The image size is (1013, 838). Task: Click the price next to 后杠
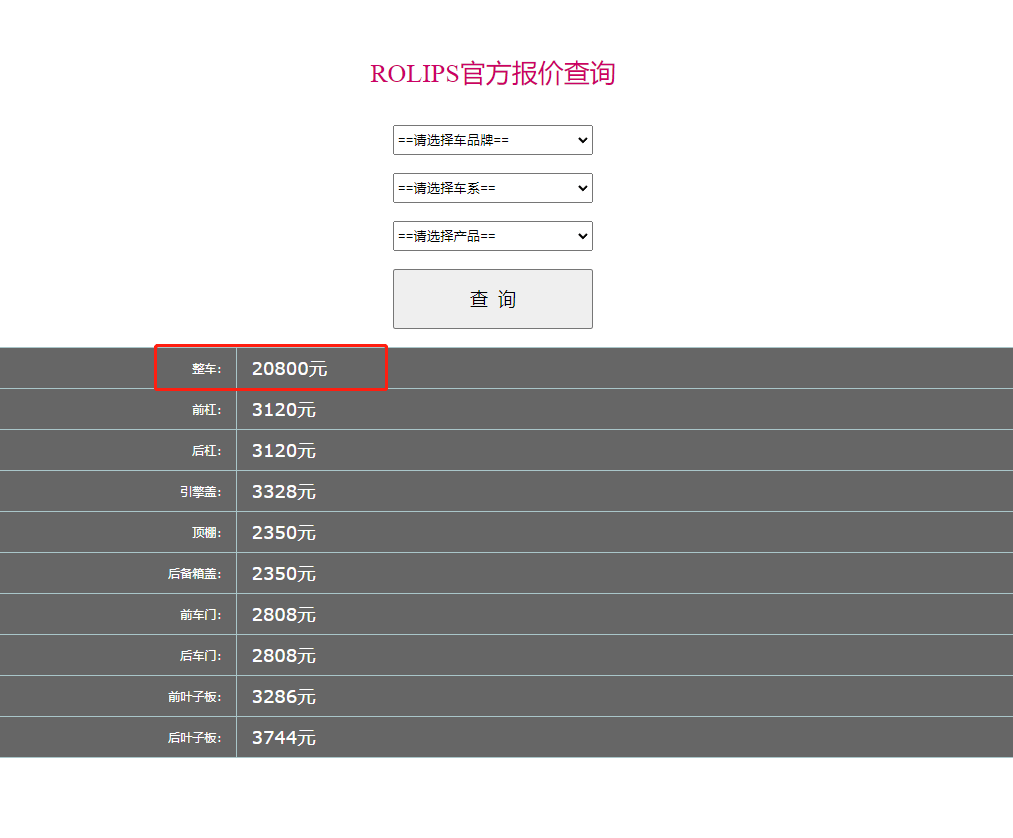pos(284,451)
